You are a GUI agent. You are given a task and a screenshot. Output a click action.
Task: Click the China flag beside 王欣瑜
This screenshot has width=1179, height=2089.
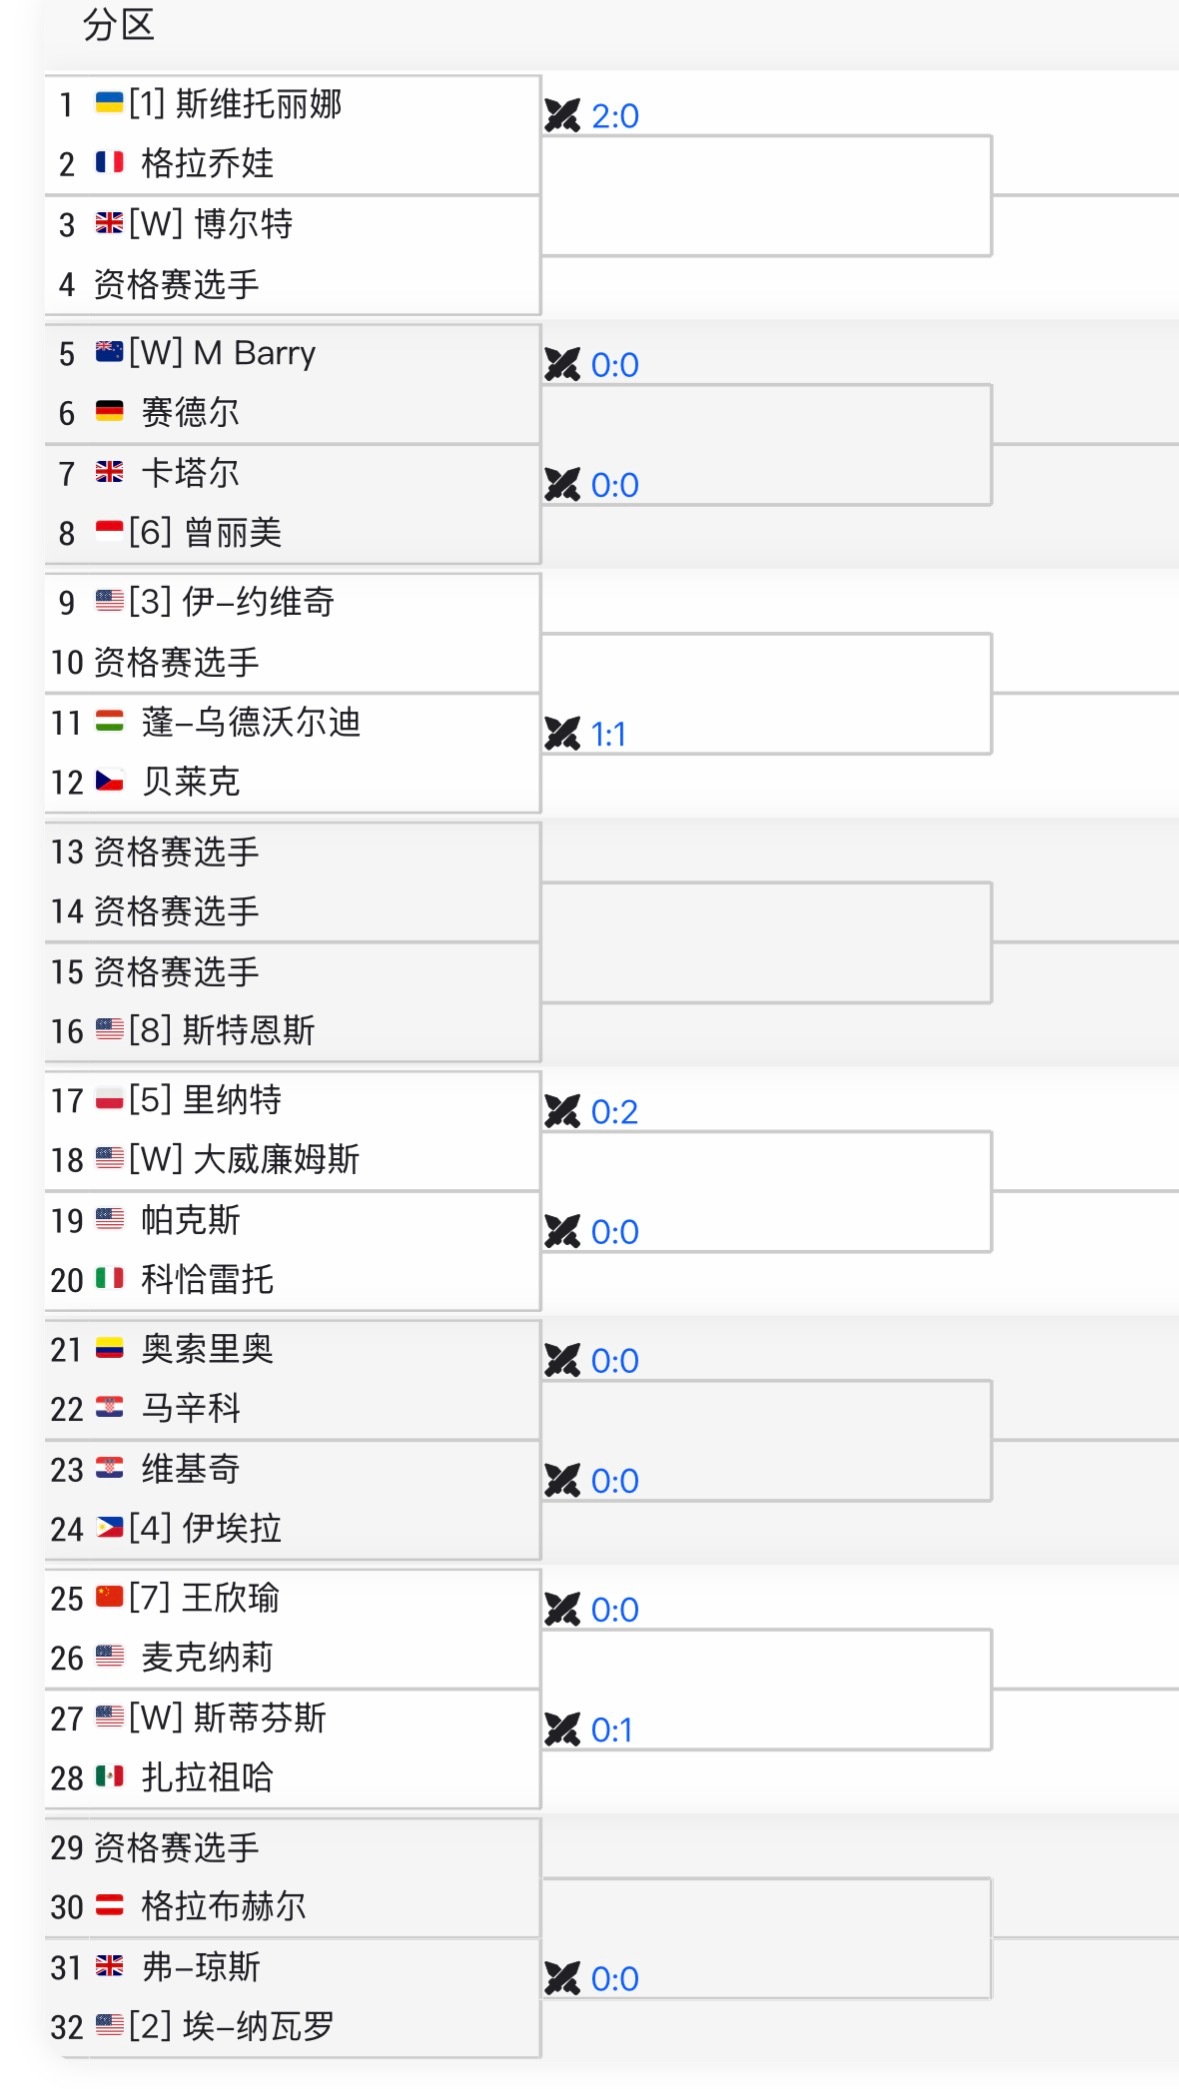109,1597
